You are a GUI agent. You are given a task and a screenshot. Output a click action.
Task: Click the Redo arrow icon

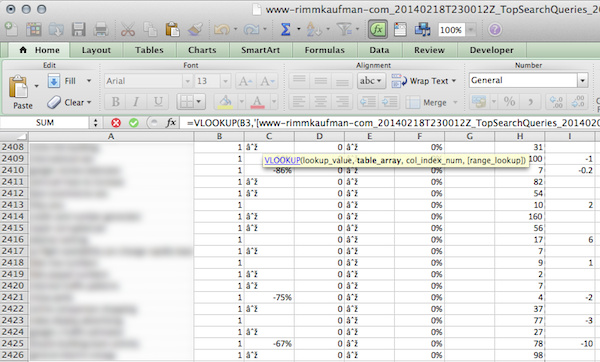(251, 29)
